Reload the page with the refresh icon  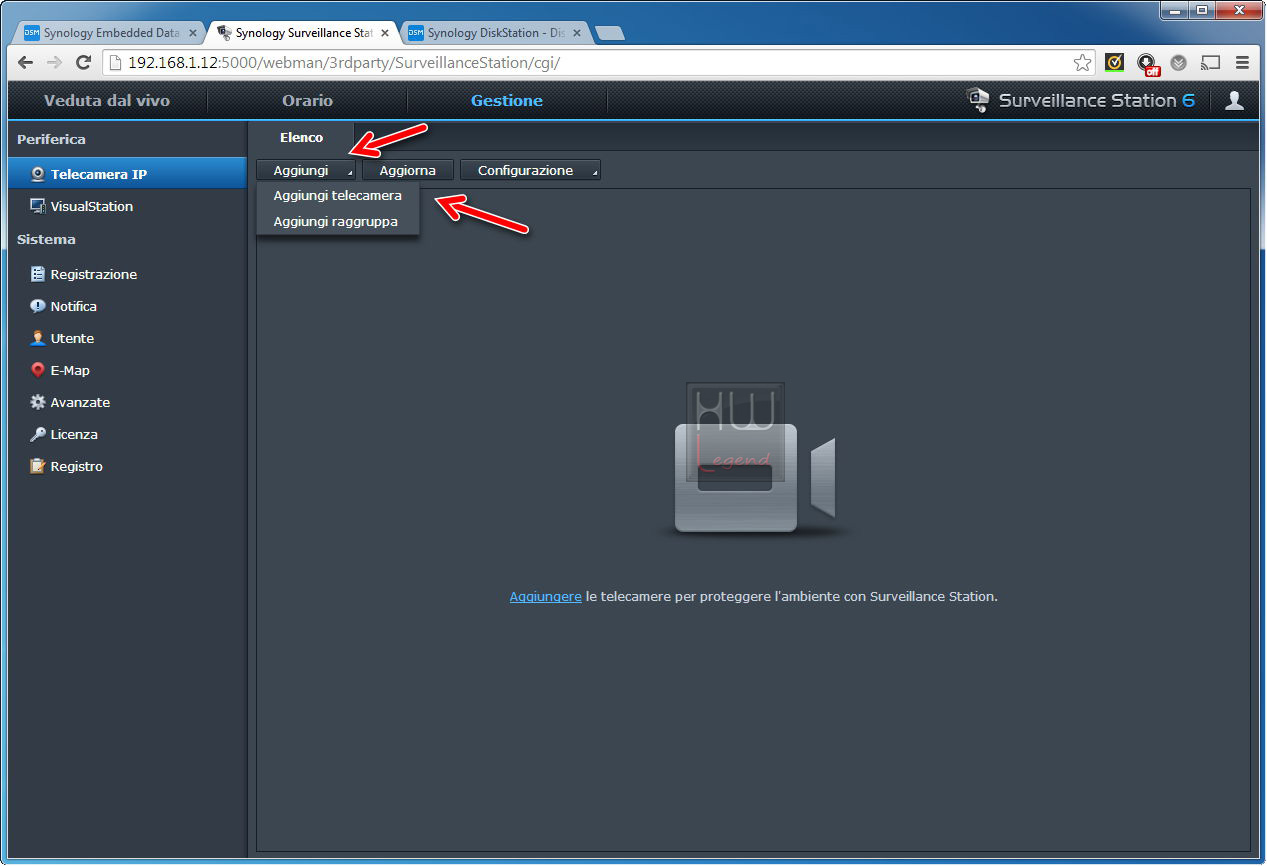(84, 62)
